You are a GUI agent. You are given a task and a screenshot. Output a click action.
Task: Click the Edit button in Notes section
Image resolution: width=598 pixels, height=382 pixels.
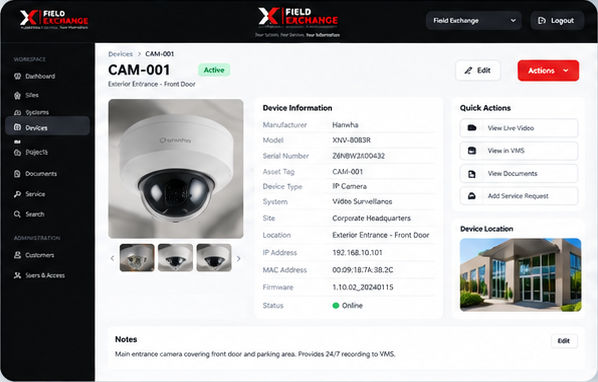(x=564, y=341)
